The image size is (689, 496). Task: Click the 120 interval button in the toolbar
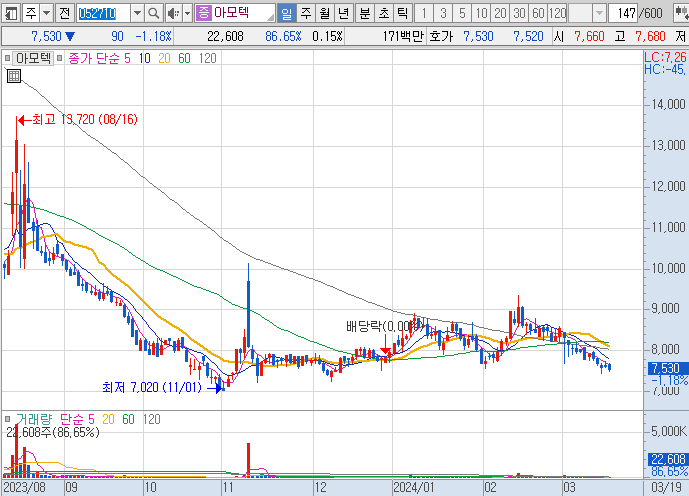coord(557,13)
